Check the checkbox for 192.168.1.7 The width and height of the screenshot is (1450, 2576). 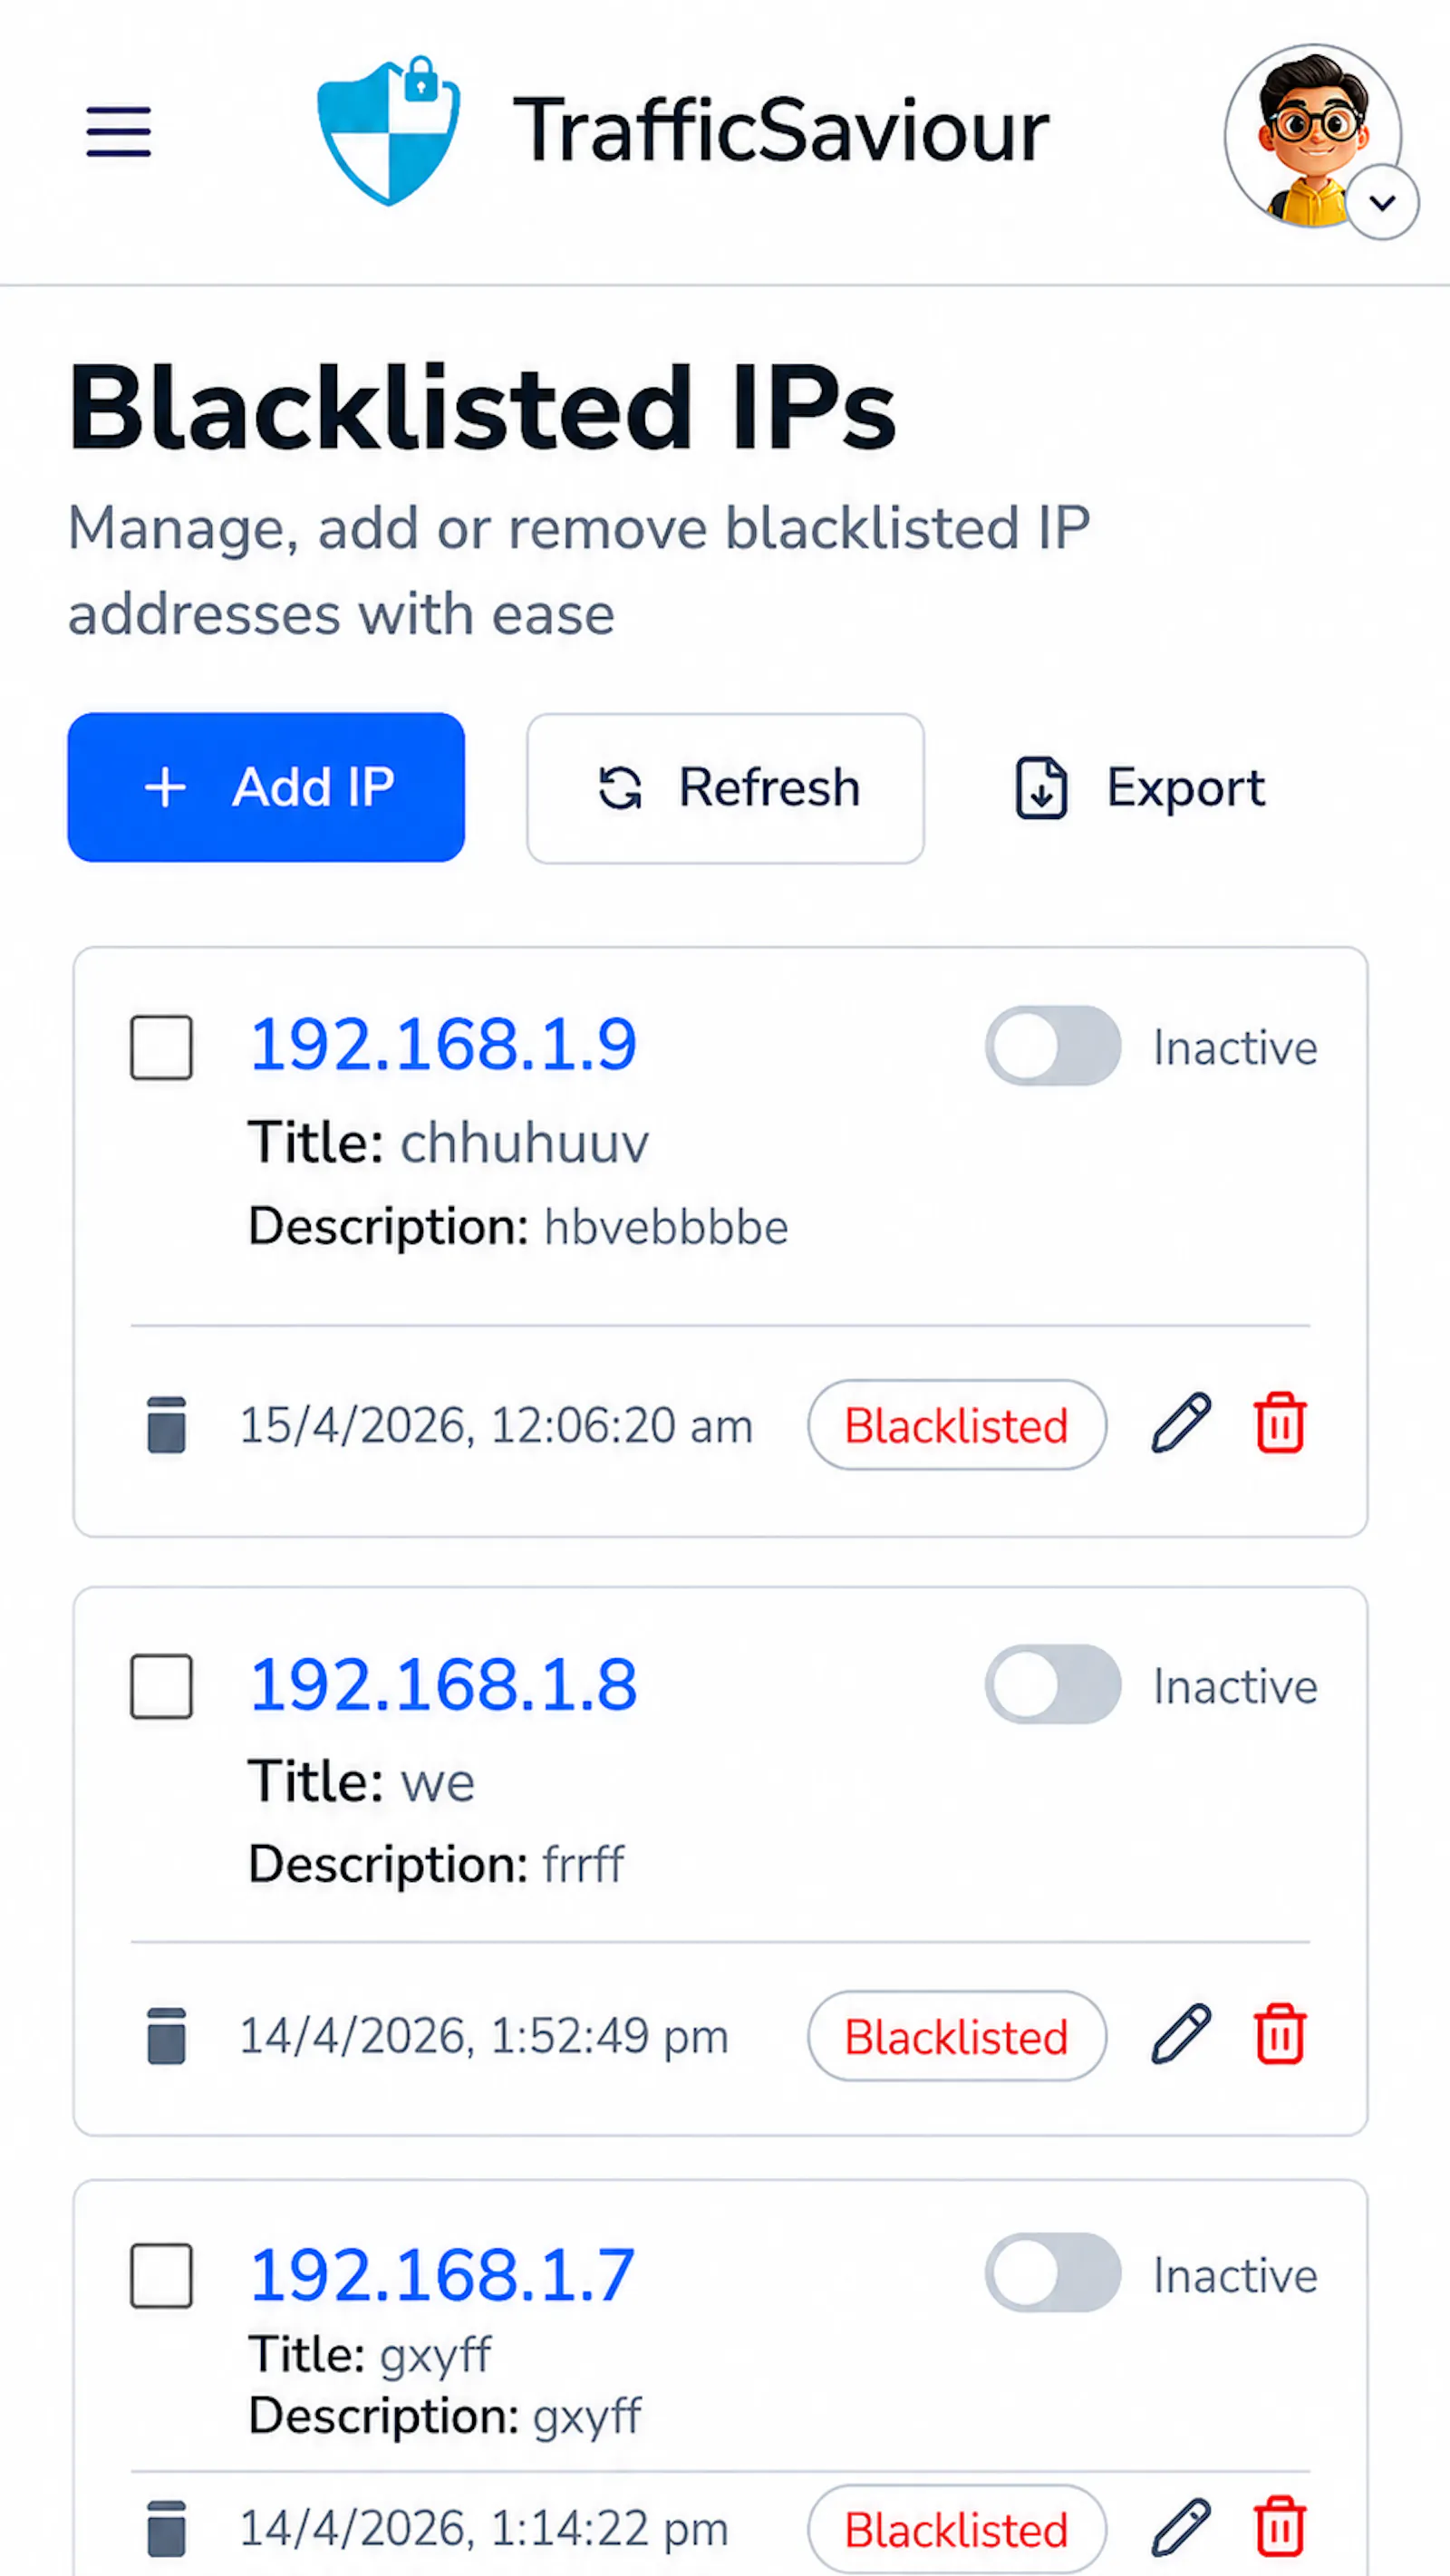(x=161, y=2276)
